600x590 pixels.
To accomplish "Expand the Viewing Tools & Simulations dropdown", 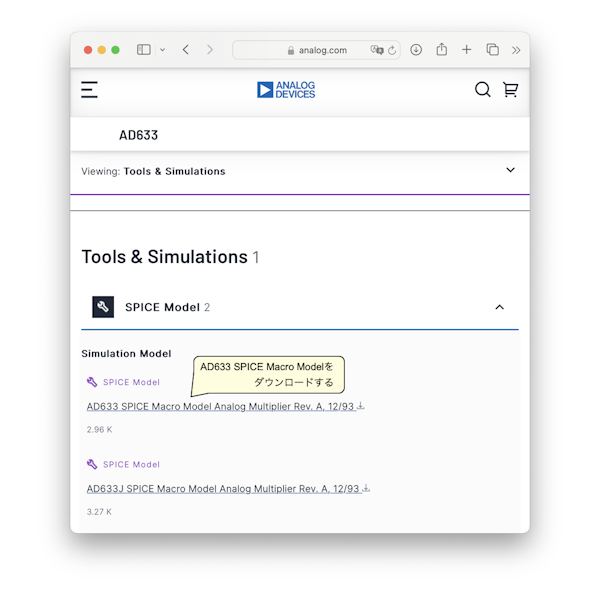I will 510,171.
